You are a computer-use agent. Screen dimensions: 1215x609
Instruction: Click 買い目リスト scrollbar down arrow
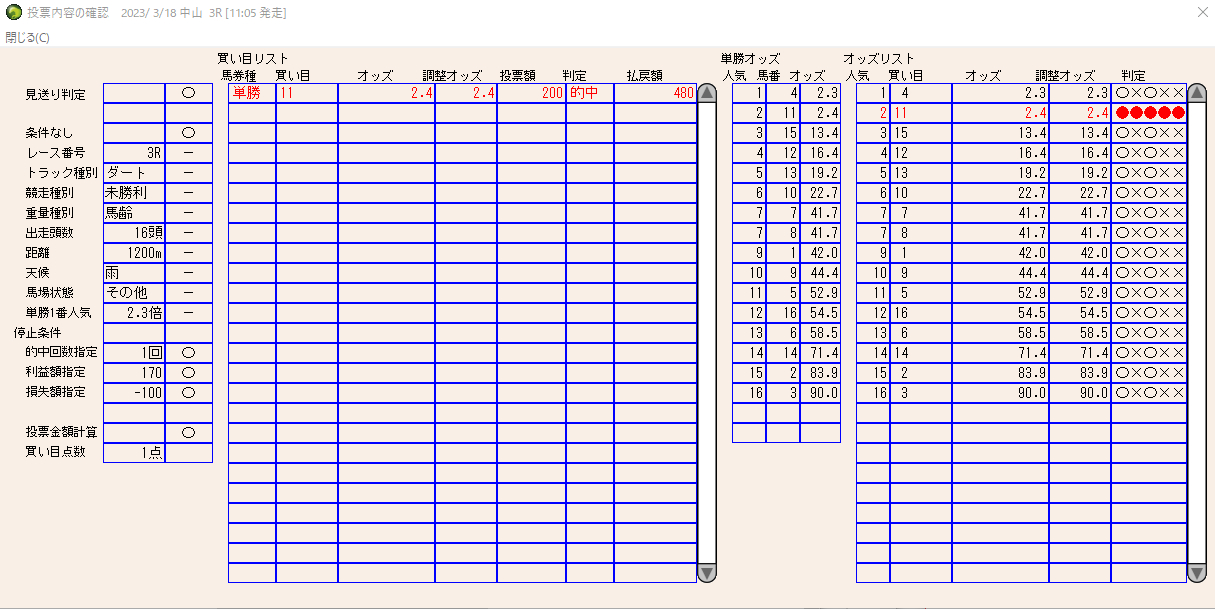[x=707, y=573]
